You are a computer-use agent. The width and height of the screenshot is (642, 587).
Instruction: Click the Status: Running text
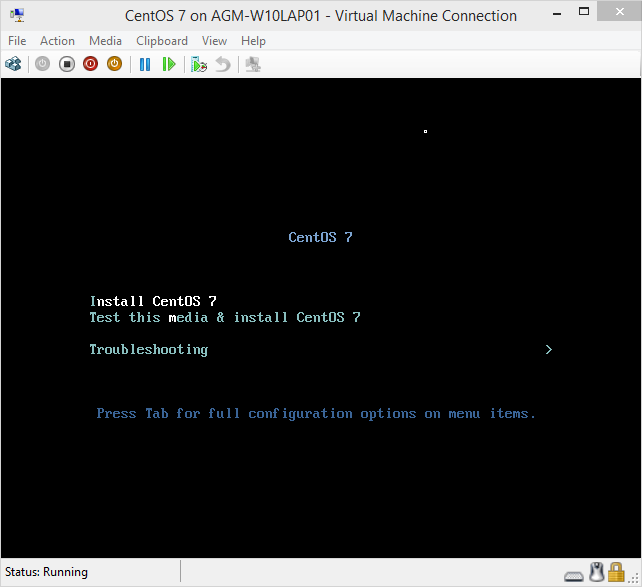46,572
